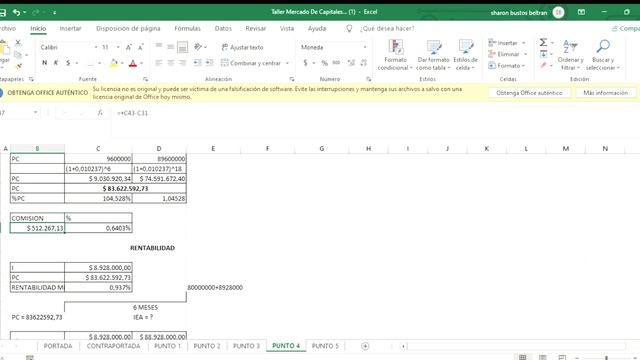Click the text orientation icon
Screen dimensions: 640x360
(x=198, y=47)
